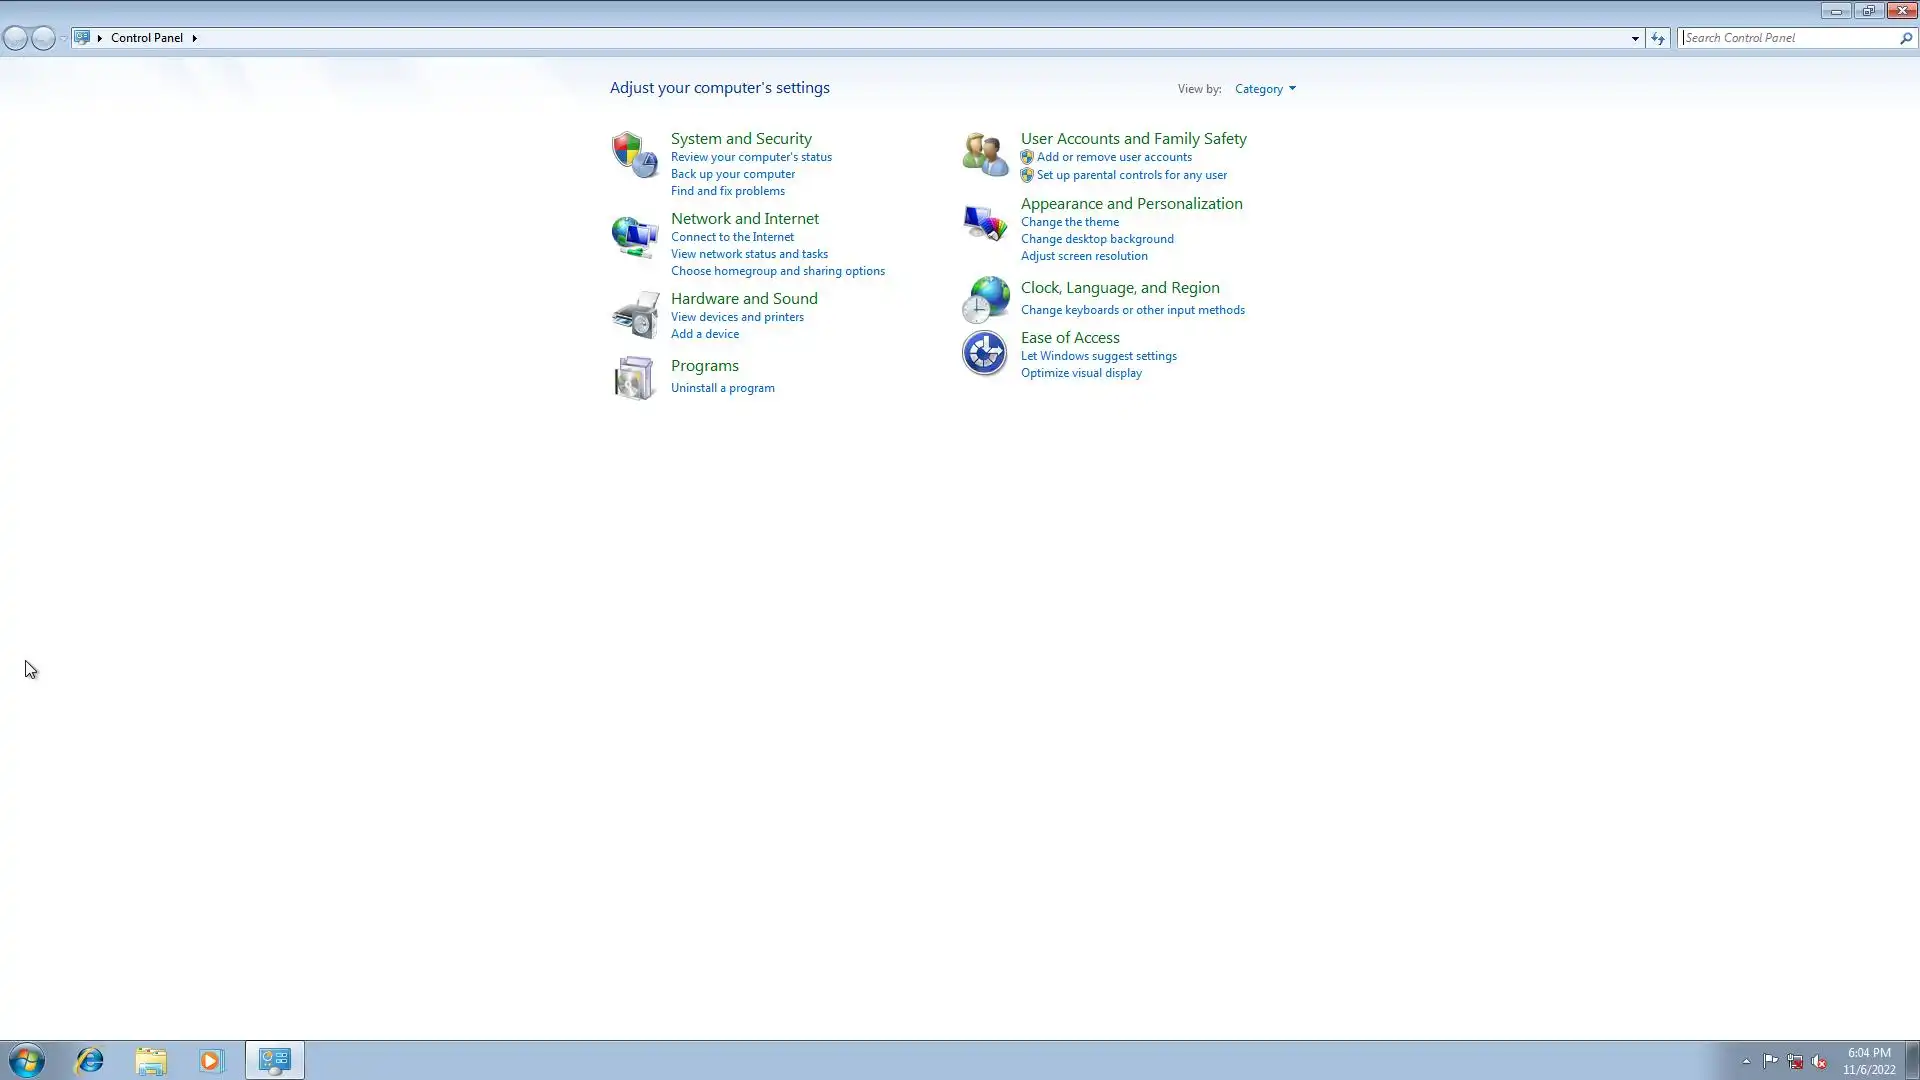Click the System and Security shield icon
Image resolution: width=1920 pixels, height=1080 pixels.
pos(634,155)
